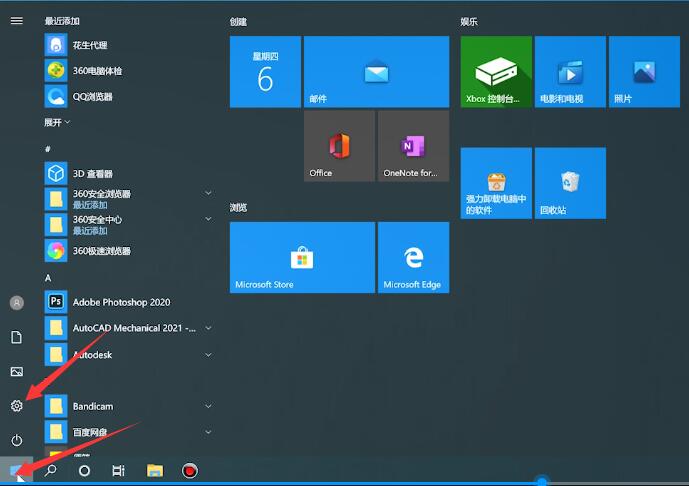Screen dimensions: 689x486
Task: Expand the 360安全中心 folder
Action: point(128,225)
